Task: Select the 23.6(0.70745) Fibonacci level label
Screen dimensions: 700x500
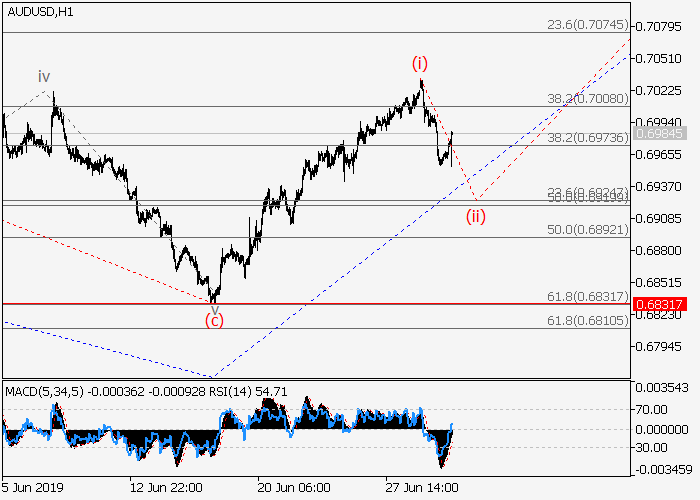Action: (586, 25)
